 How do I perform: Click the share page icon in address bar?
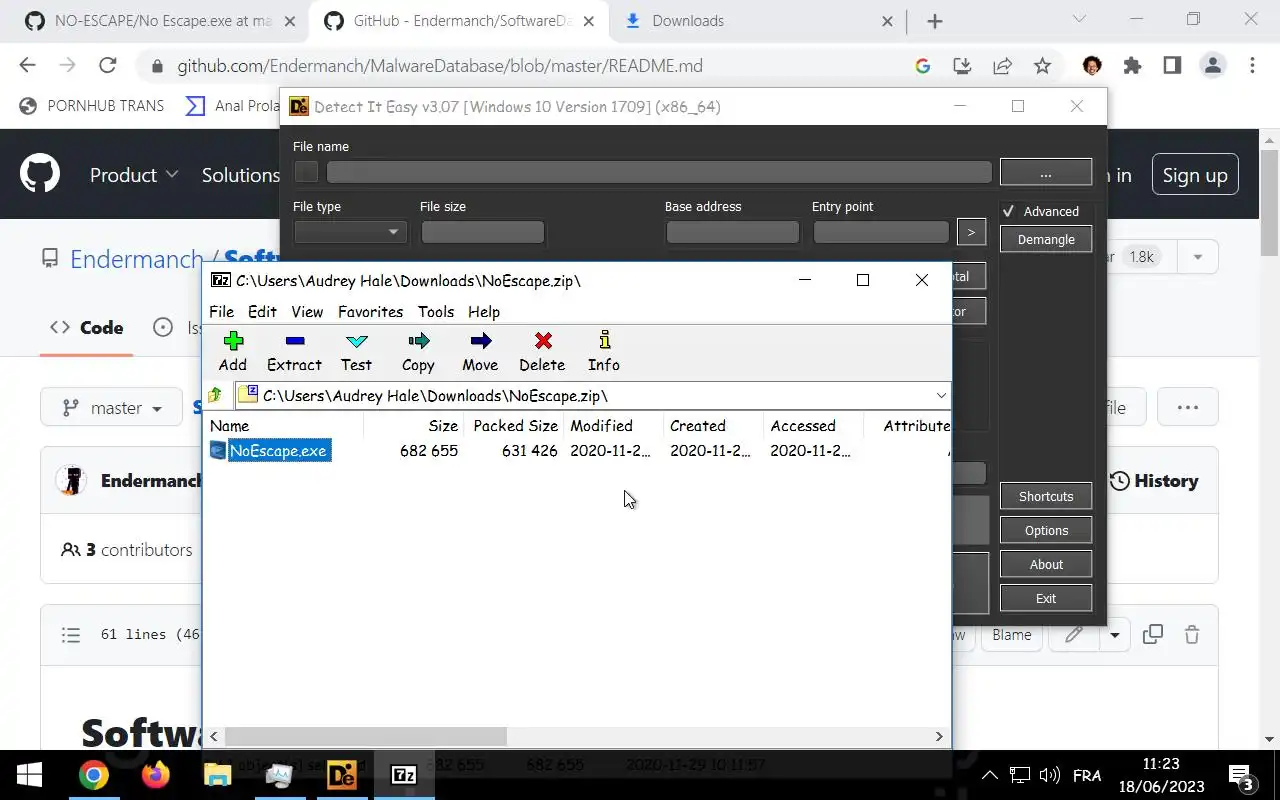1002,66
